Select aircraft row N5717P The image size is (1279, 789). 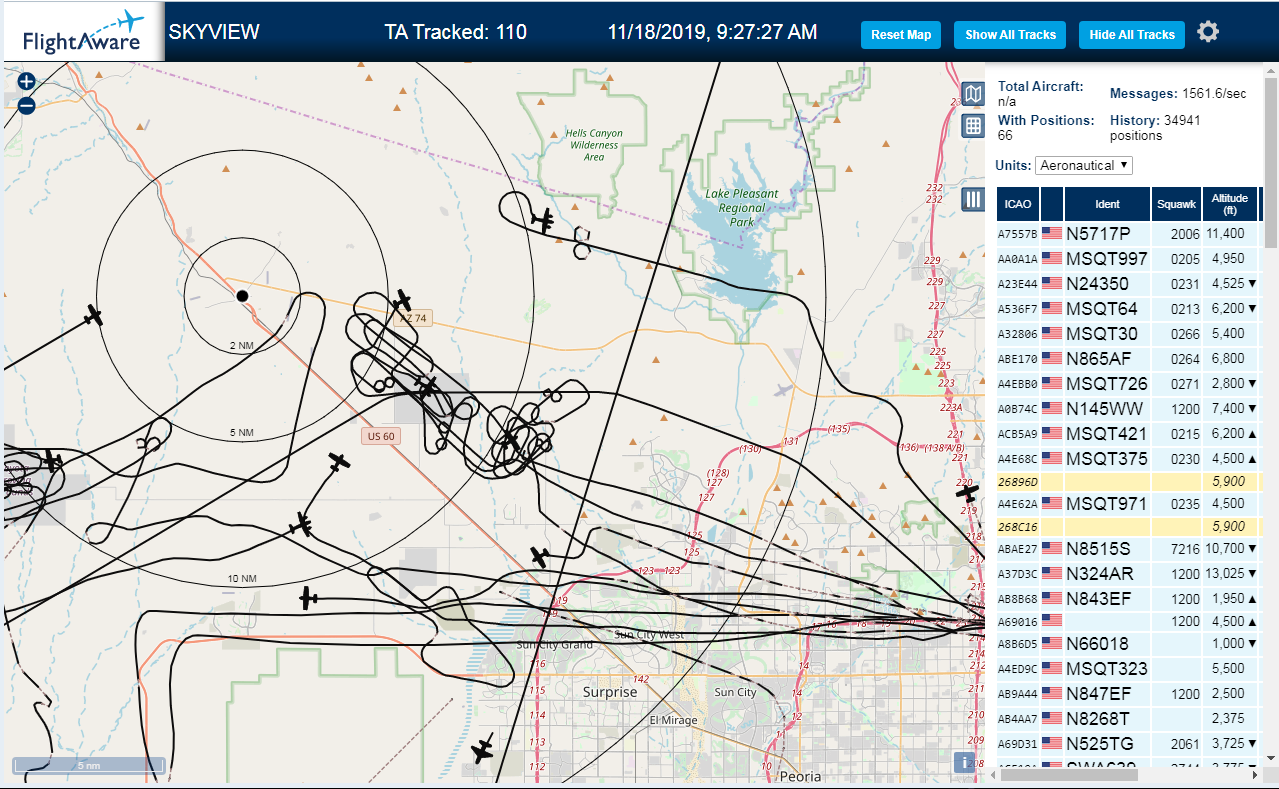click(x=1129, y=234)
